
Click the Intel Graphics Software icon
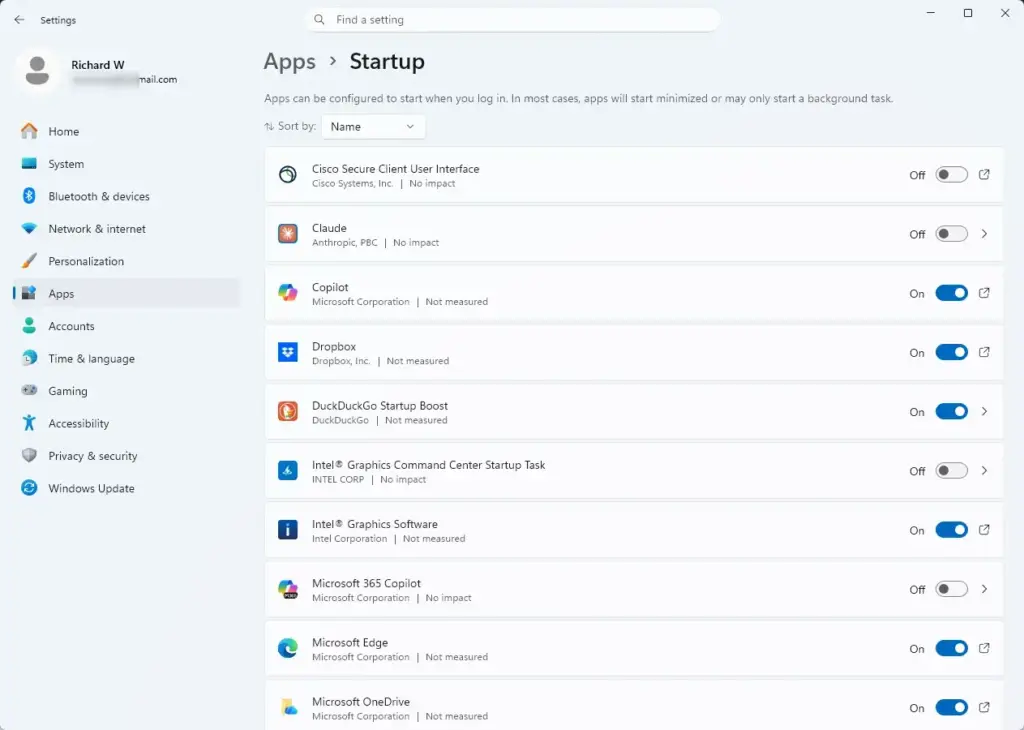click(287, 530)
